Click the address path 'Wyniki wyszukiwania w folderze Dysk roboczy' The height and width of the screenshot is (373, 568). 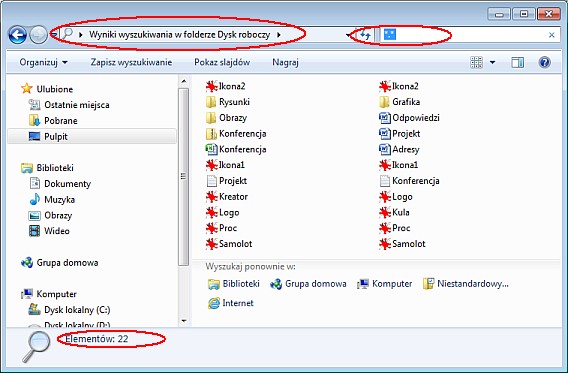click(x=180, y=35)
